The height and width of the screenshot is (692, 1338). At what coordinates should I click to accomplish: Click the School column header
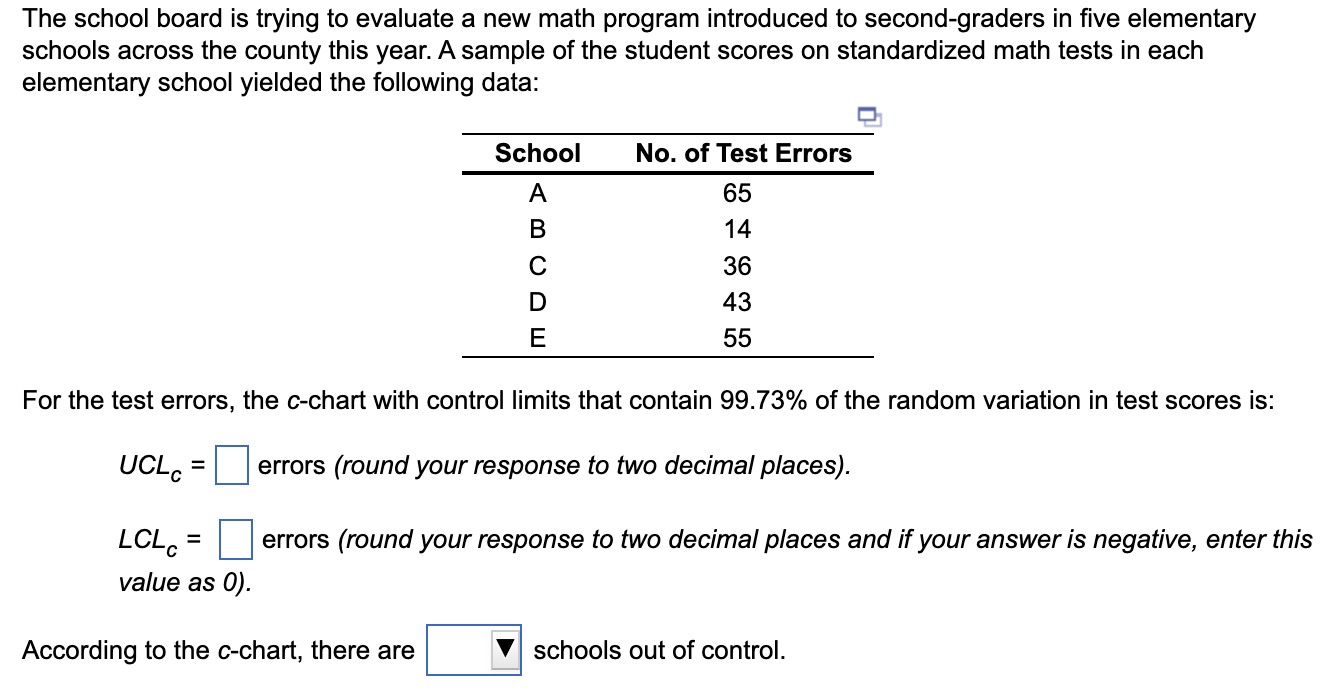pyautogui.click(x=538, y=153)
